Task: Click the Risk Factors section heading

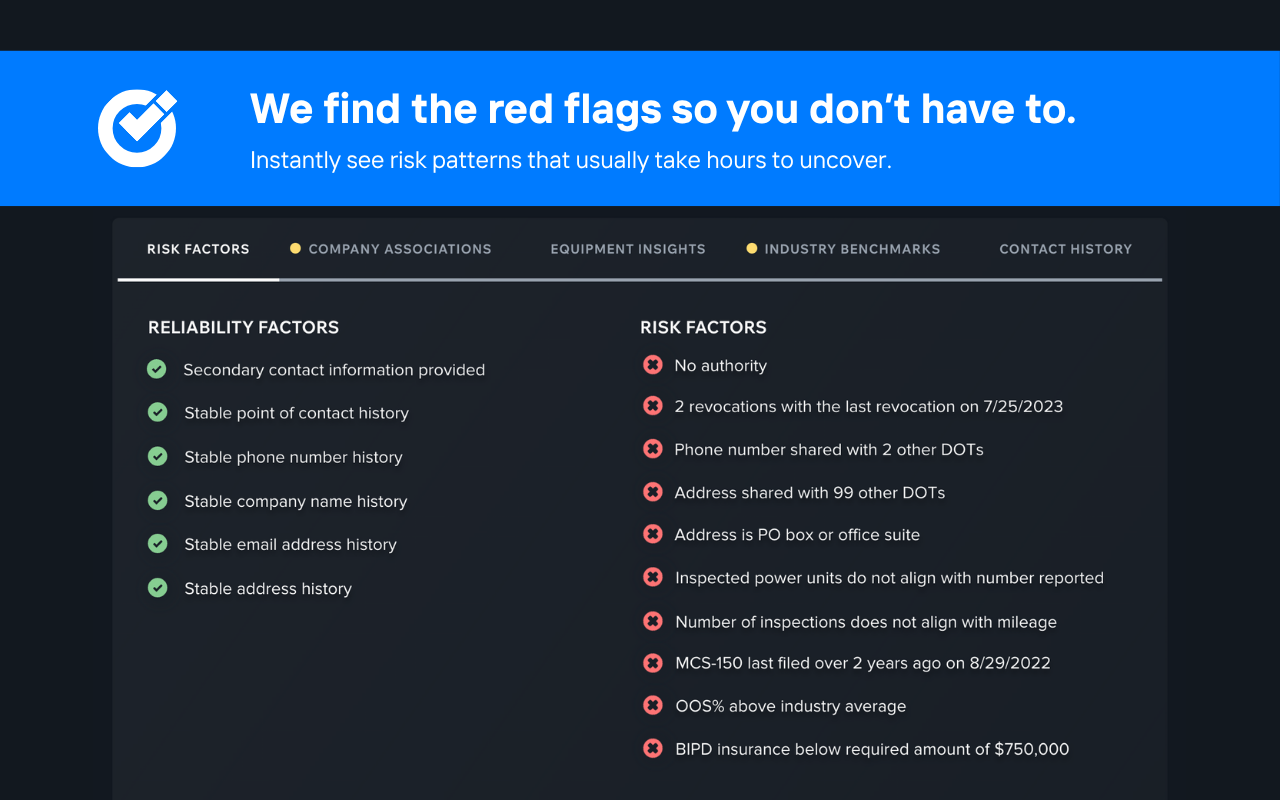Action: 703,327
